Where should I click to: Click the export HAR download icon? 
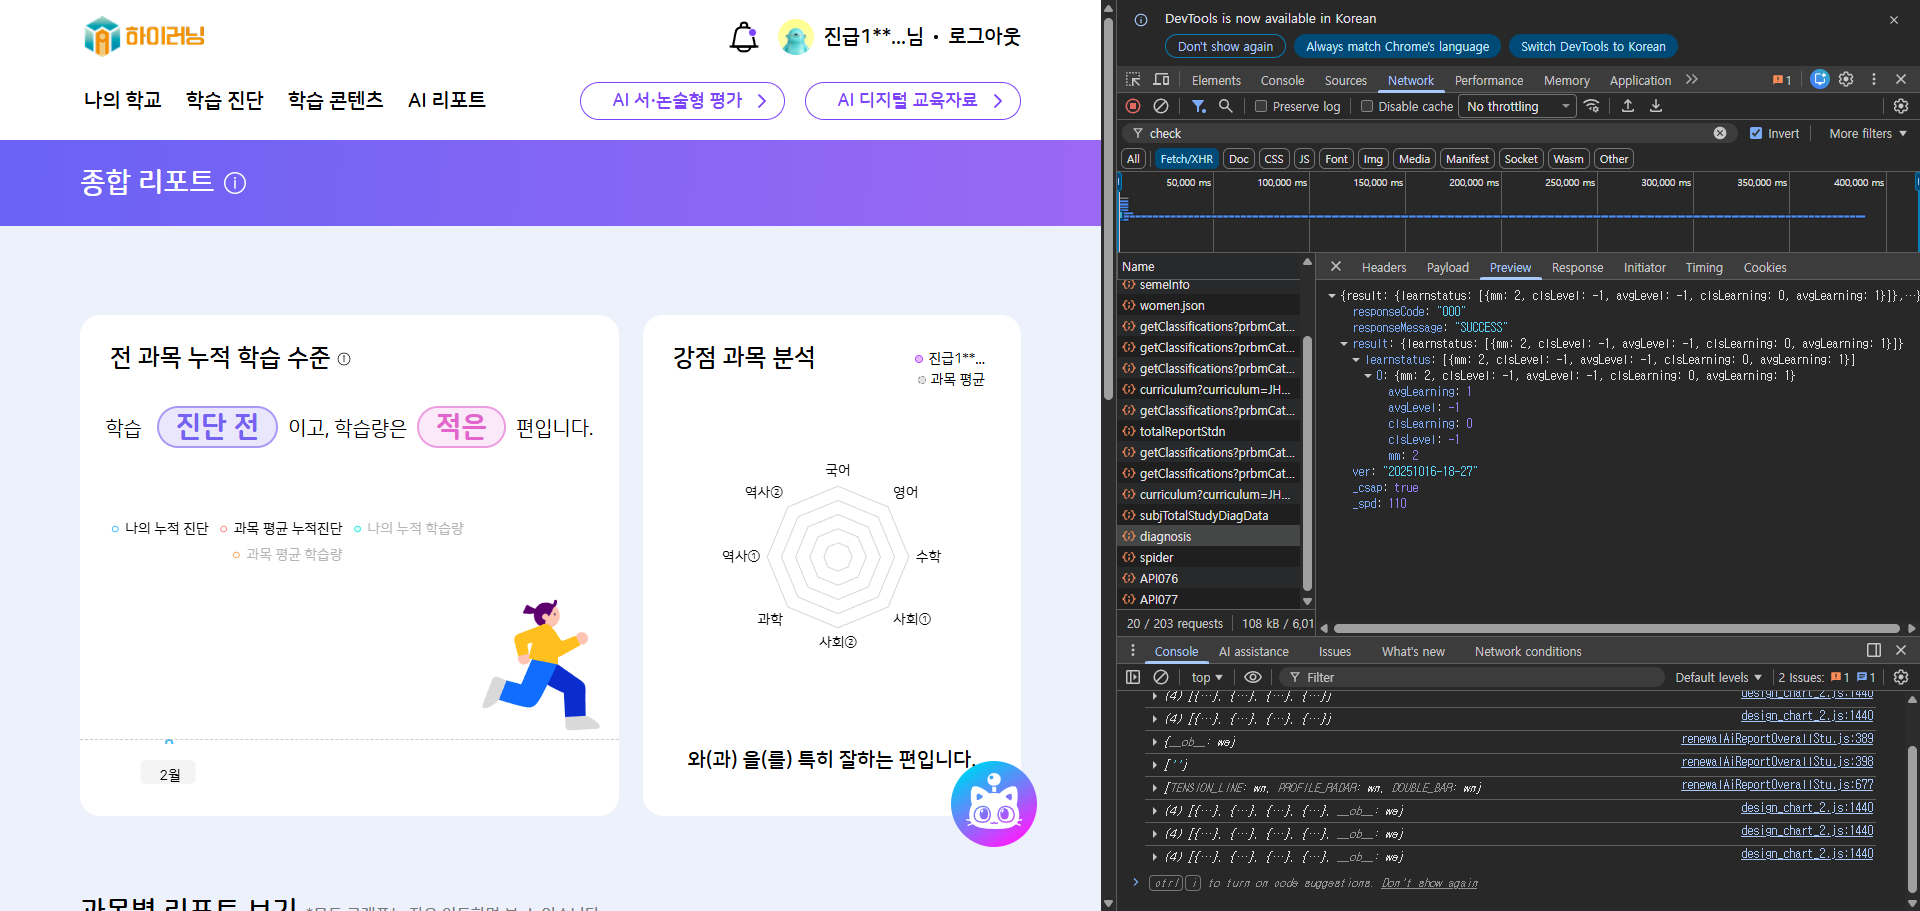click(1656, 106)
